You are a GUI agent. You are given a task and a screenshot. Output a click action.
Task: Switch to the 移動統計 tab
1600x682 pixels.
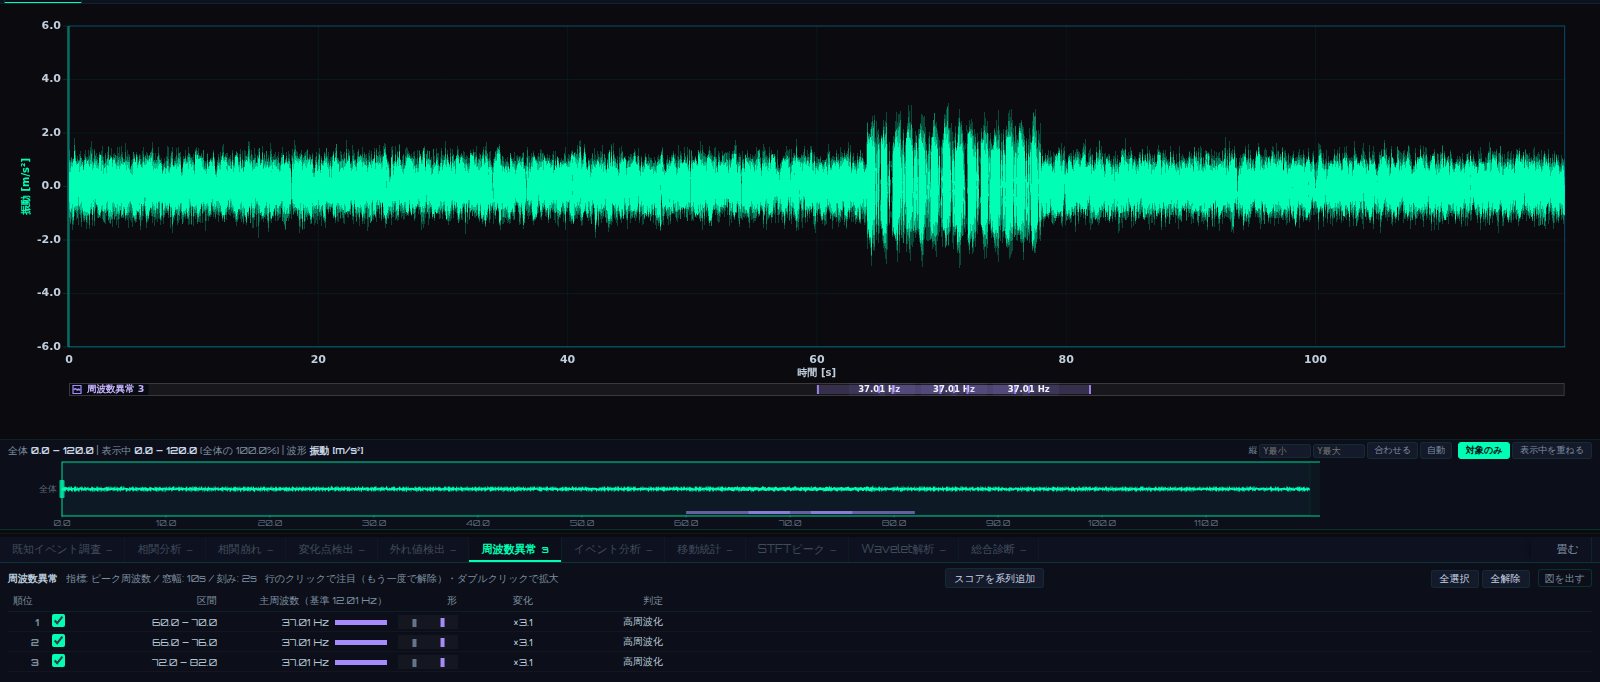pos(705,549)
